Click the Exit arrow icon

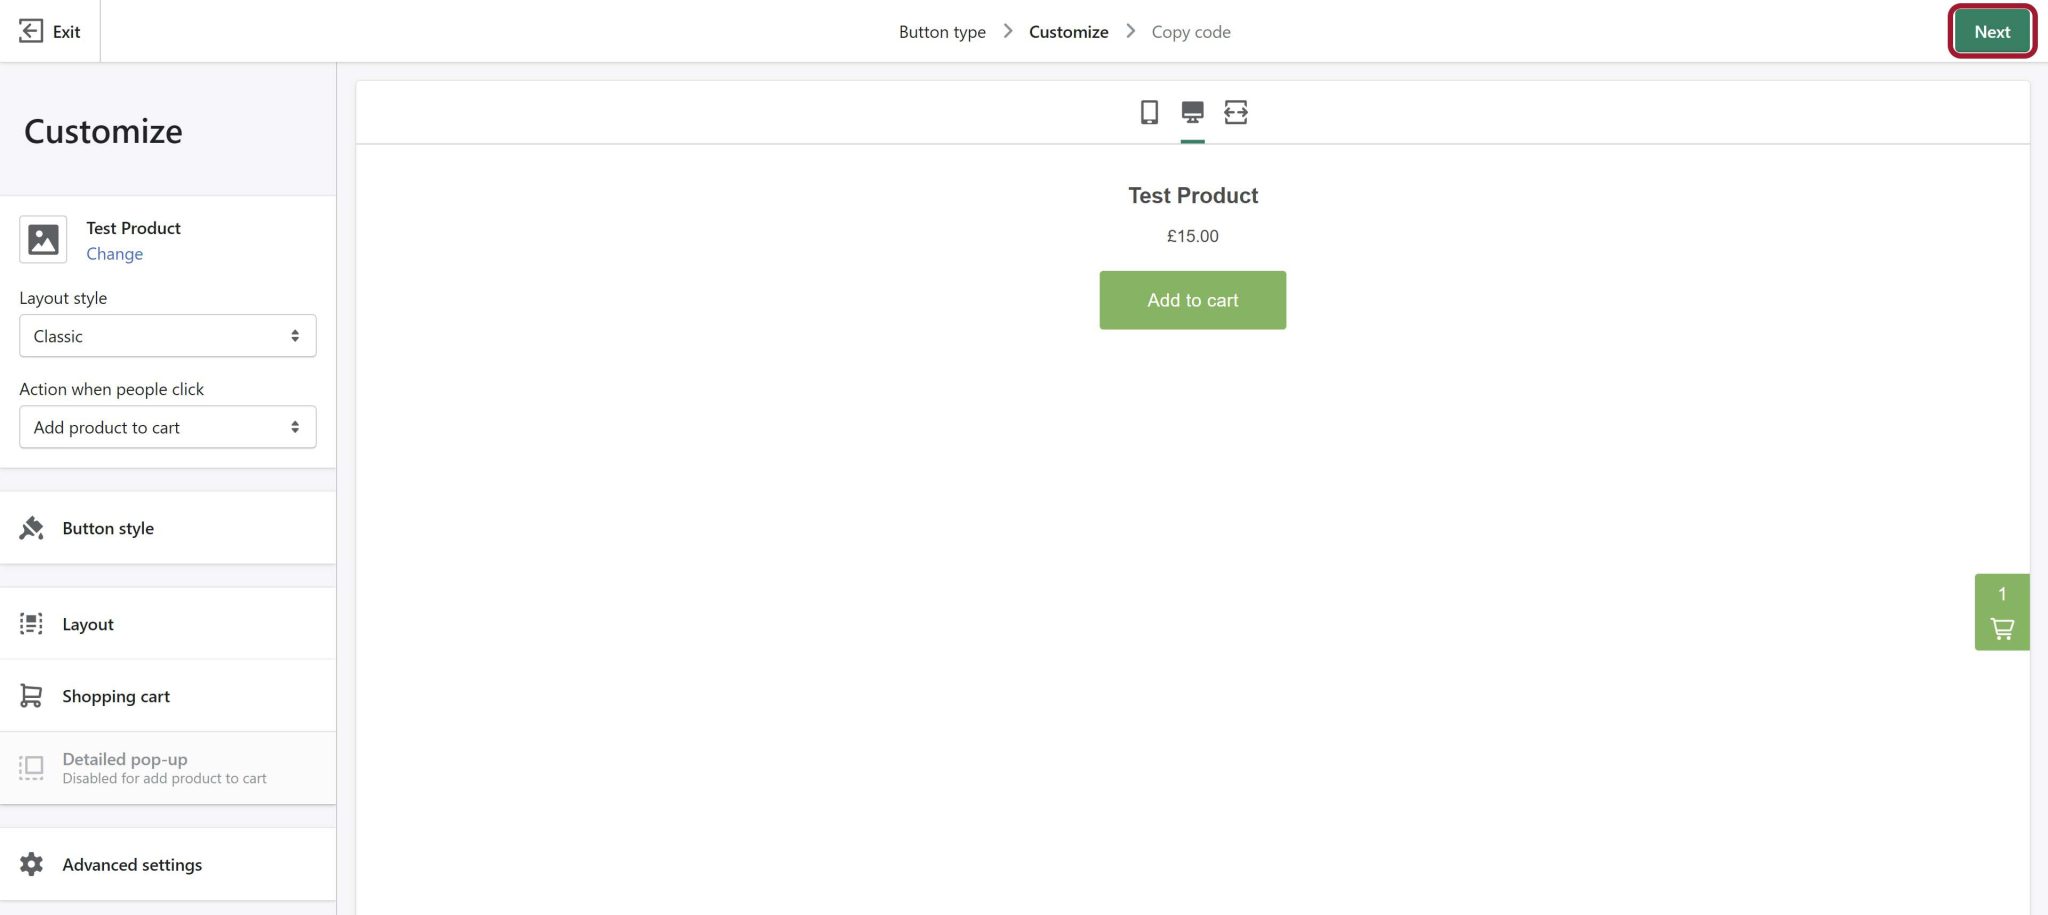pos(31,31)
